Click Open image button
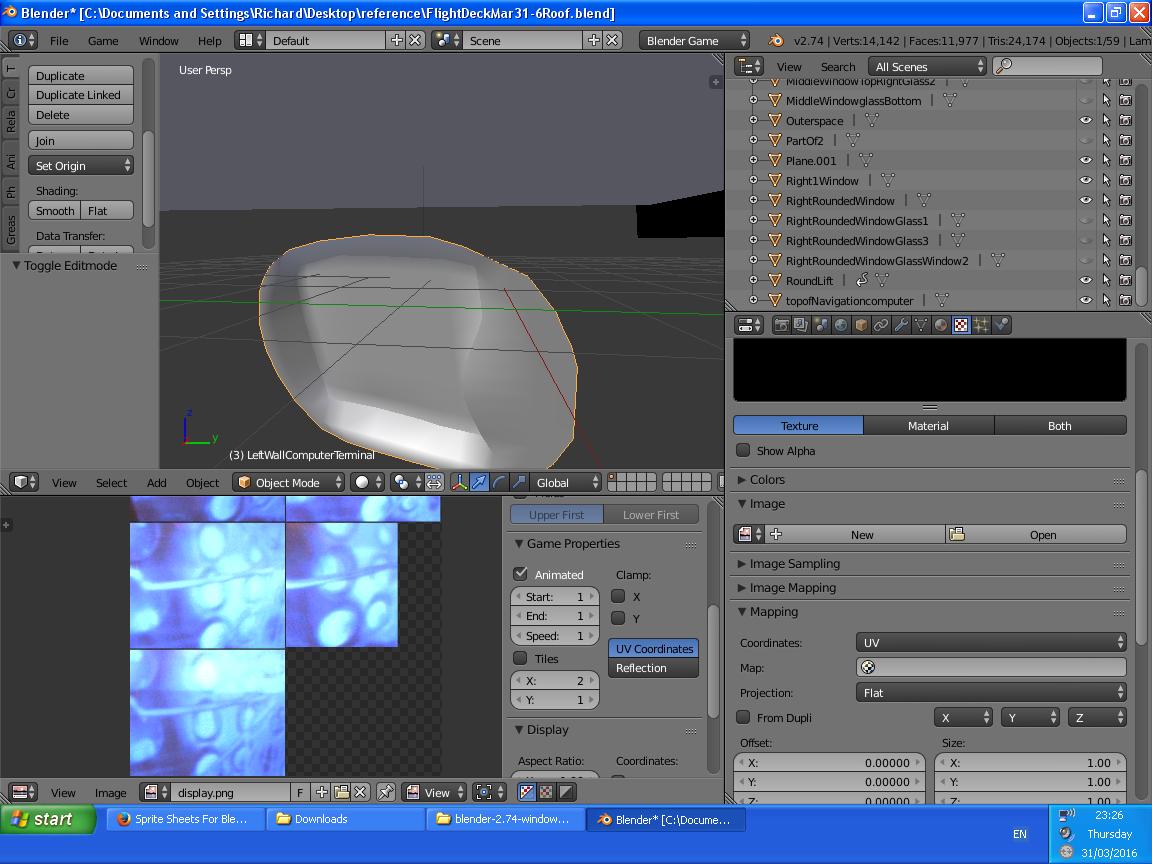Viewport: 1152px width, 864px height. point(1036,535)
